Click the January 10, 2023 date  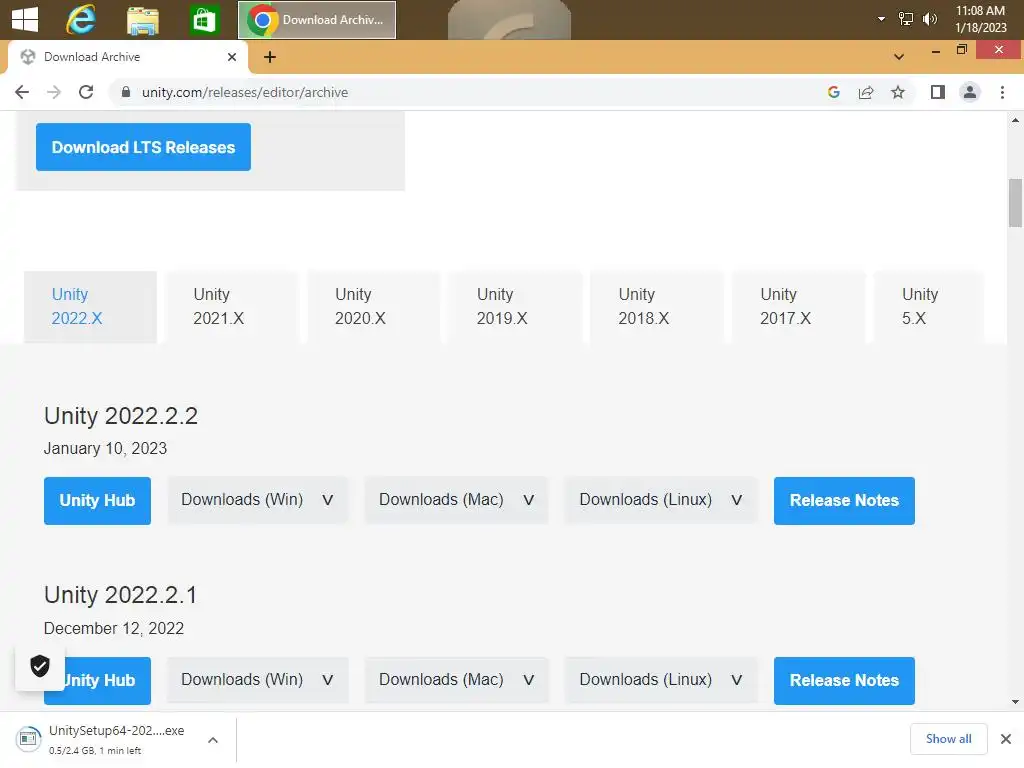pos(105,449)
